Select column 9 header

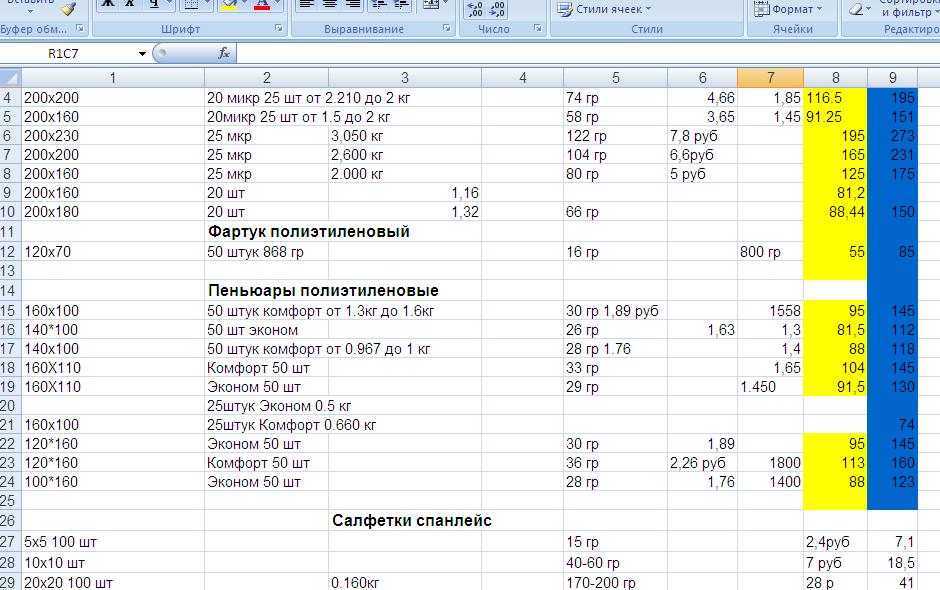point(893,78)
